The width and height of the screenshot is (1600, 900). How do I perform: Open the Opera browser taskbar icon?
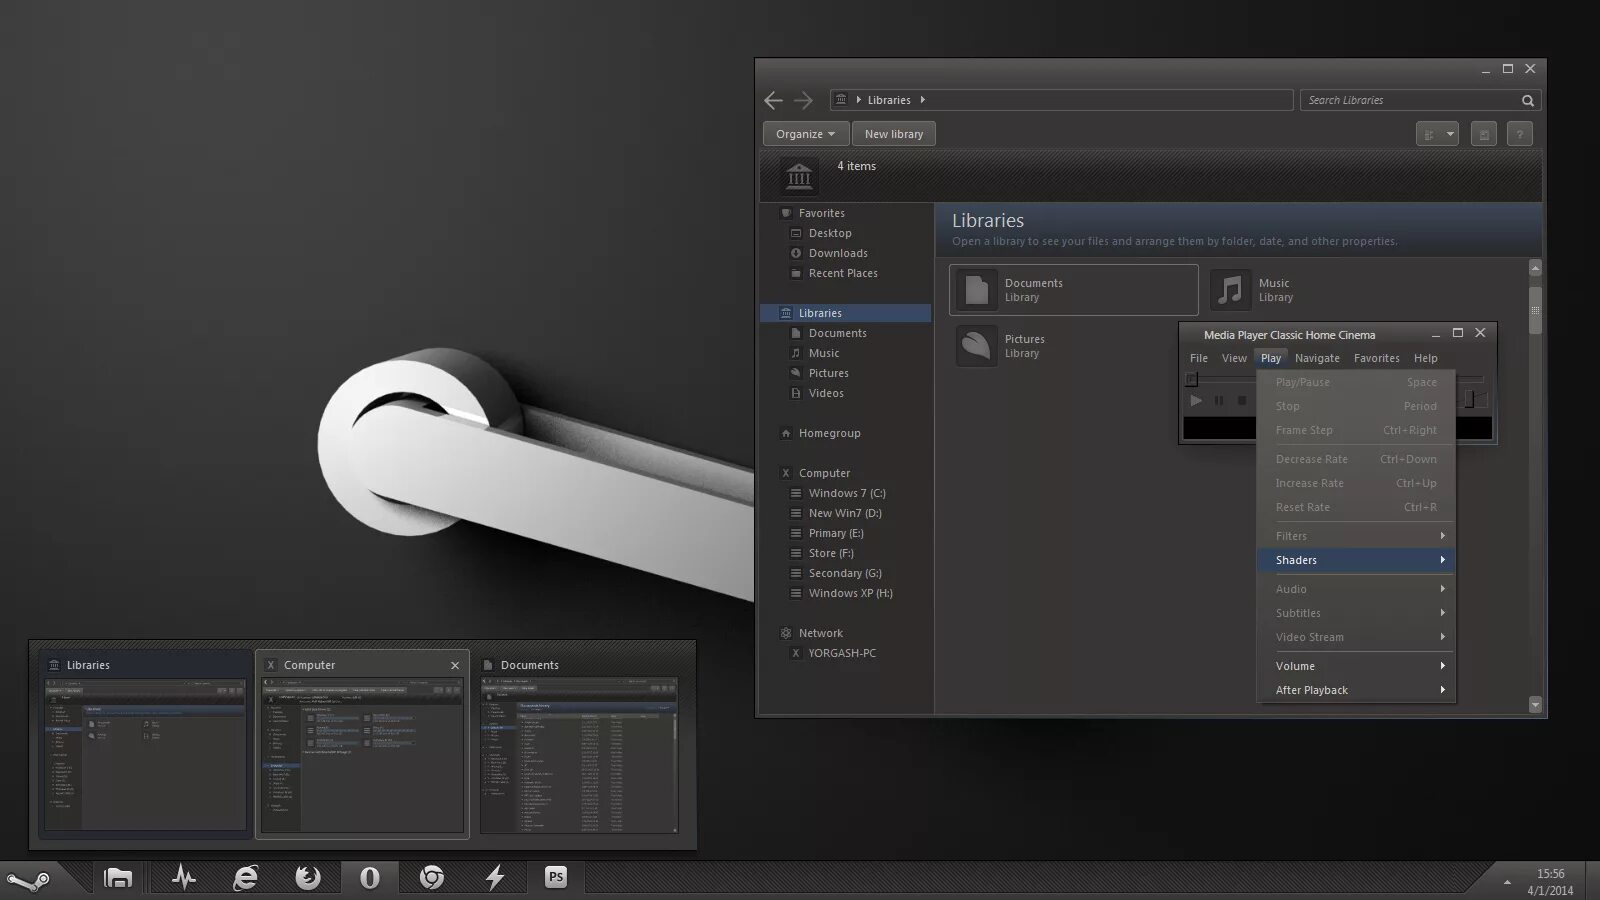pyautogui.click(x=370, y=878)
